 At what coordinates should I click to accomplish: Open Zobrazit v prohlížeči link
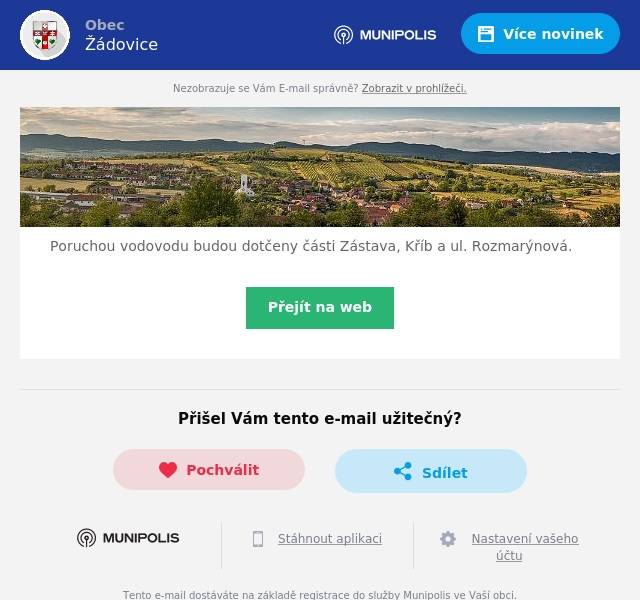pos(414,88)
